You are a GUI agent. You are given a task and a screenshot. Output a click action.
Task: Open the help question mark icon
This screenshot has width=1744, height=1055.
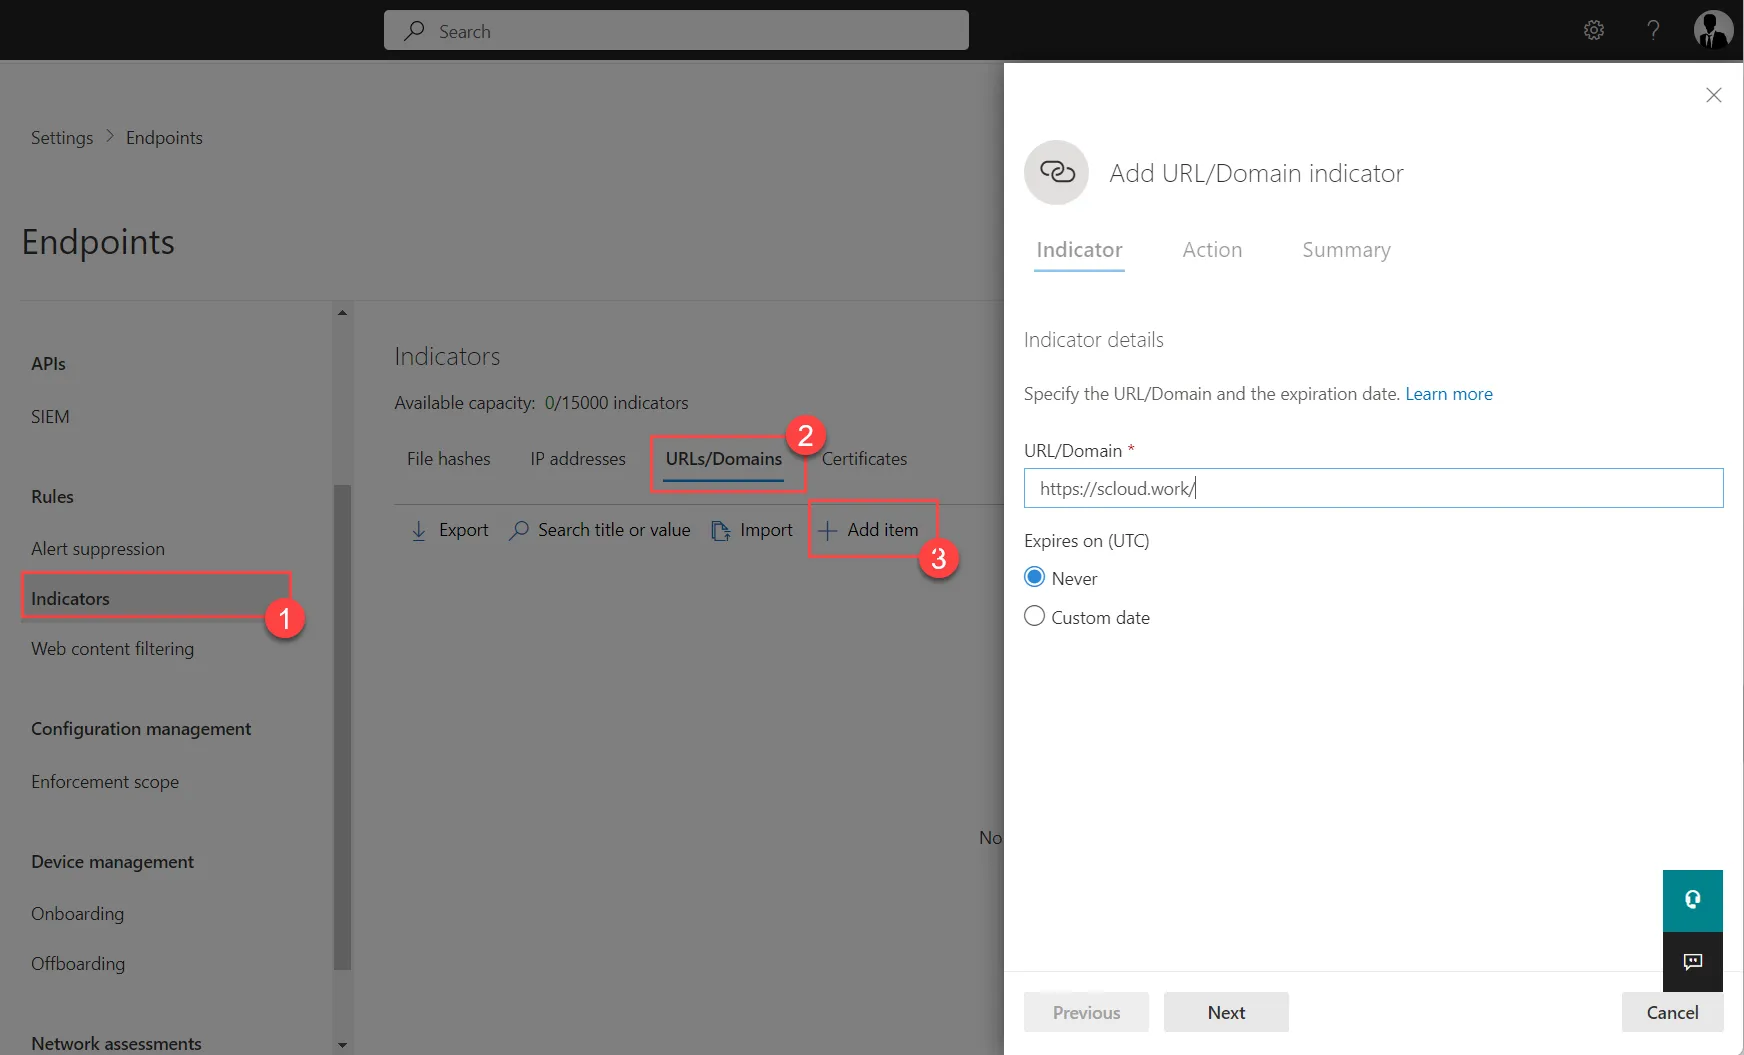[1653, 30]
